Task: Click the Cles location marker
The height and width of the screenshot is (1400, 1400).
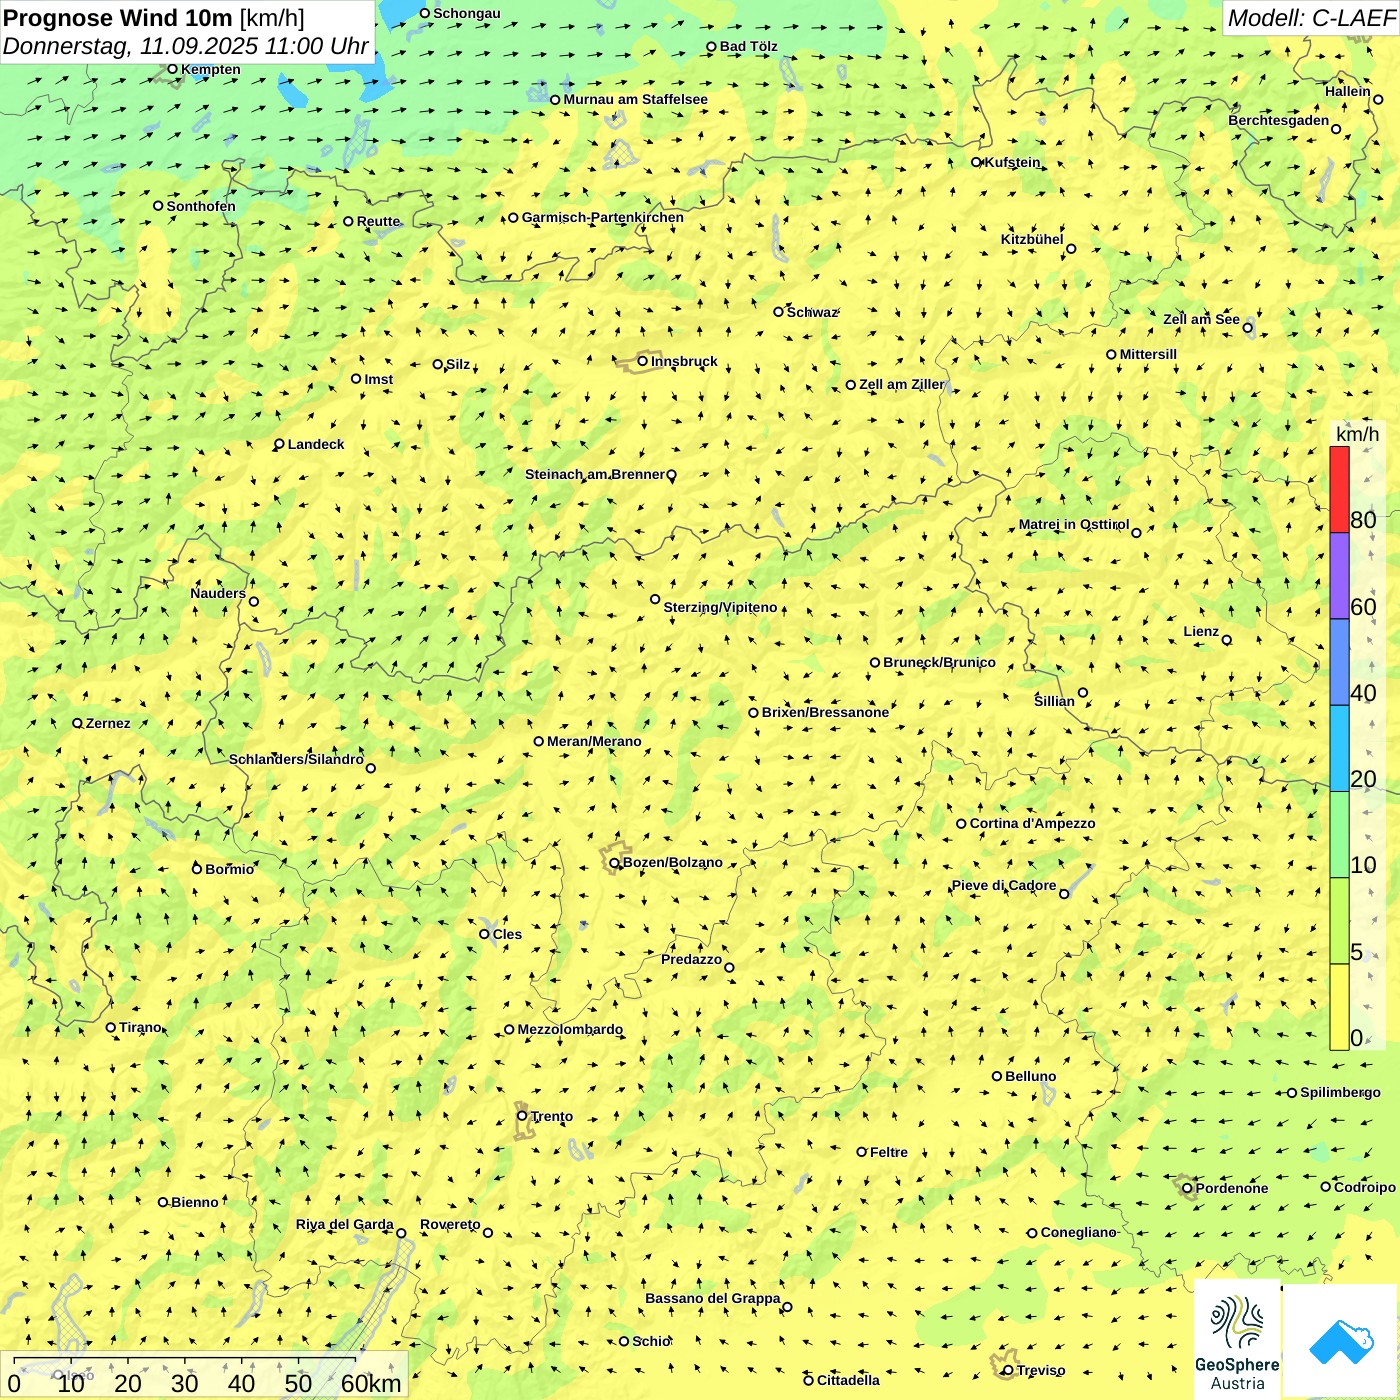Action: (485, 934)
